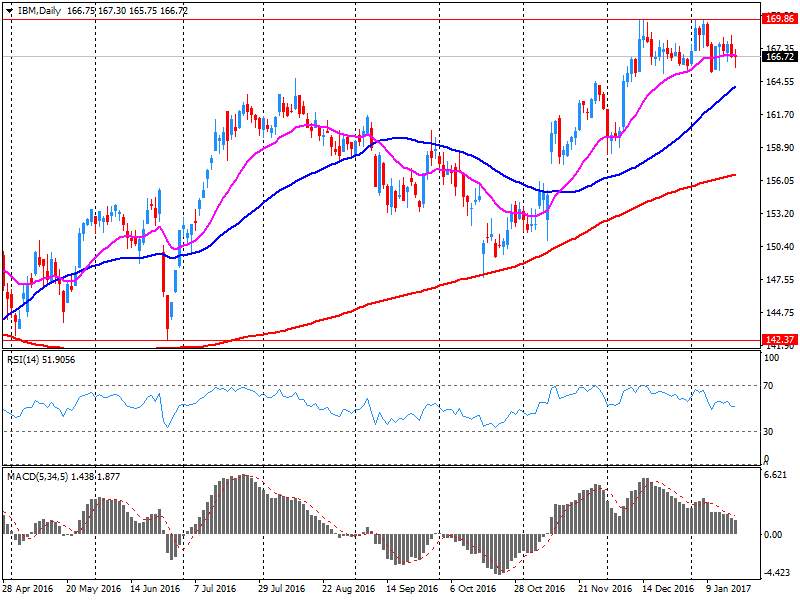Viewport: 800px width, 600px height.
Task: Click the 28 Oct 2016 date label
Action: (539, 589)
